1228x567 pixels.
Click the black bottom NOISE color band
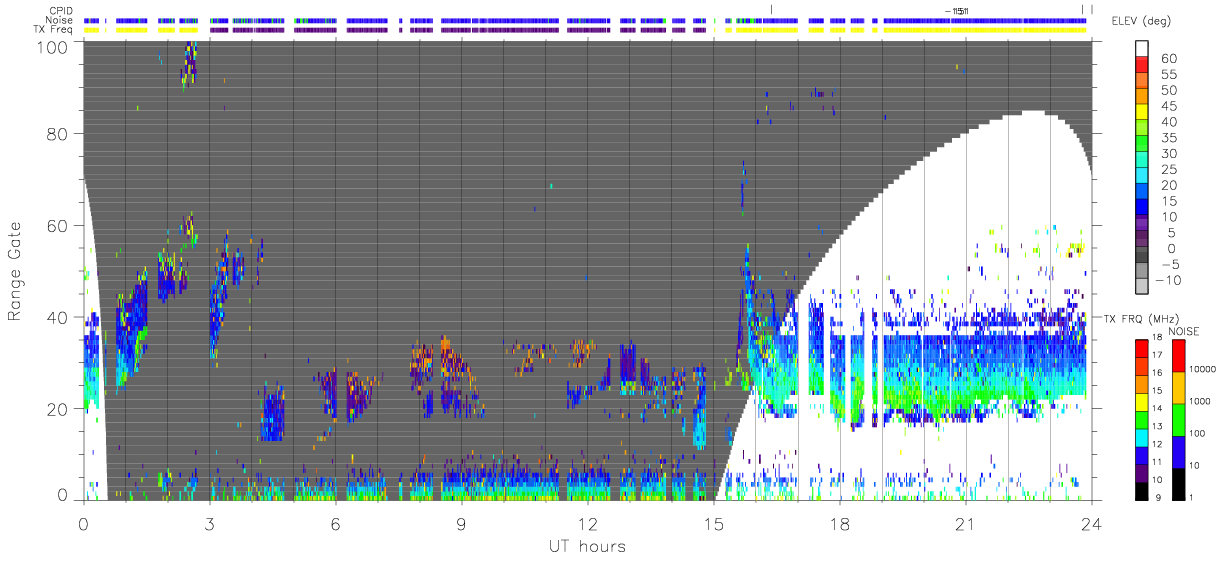1181,483
